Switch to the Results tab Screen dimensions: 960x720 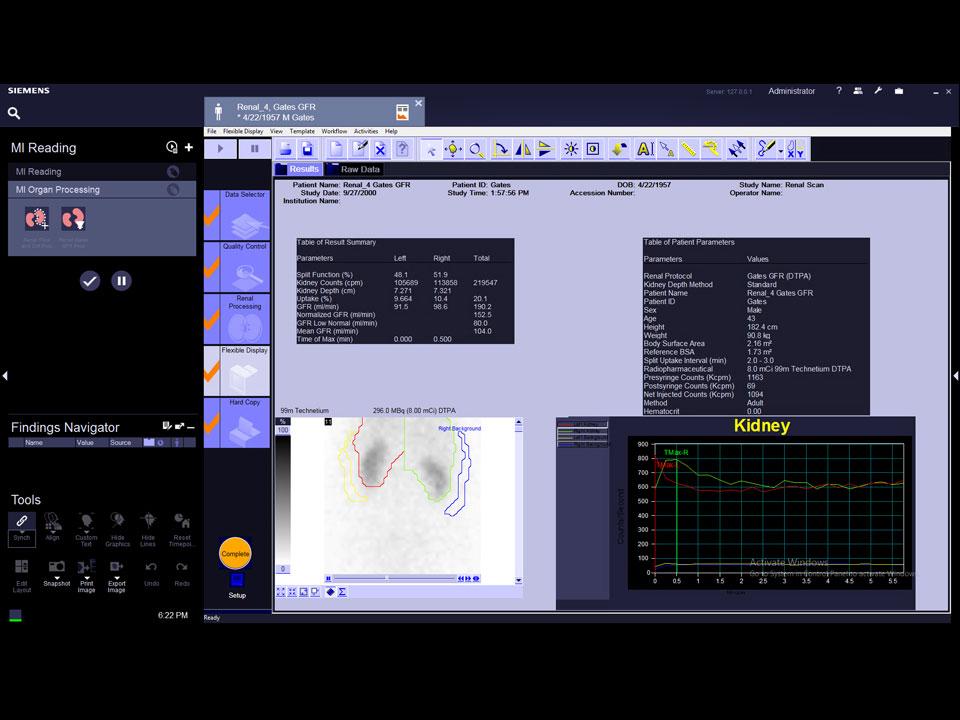point(298,169)
